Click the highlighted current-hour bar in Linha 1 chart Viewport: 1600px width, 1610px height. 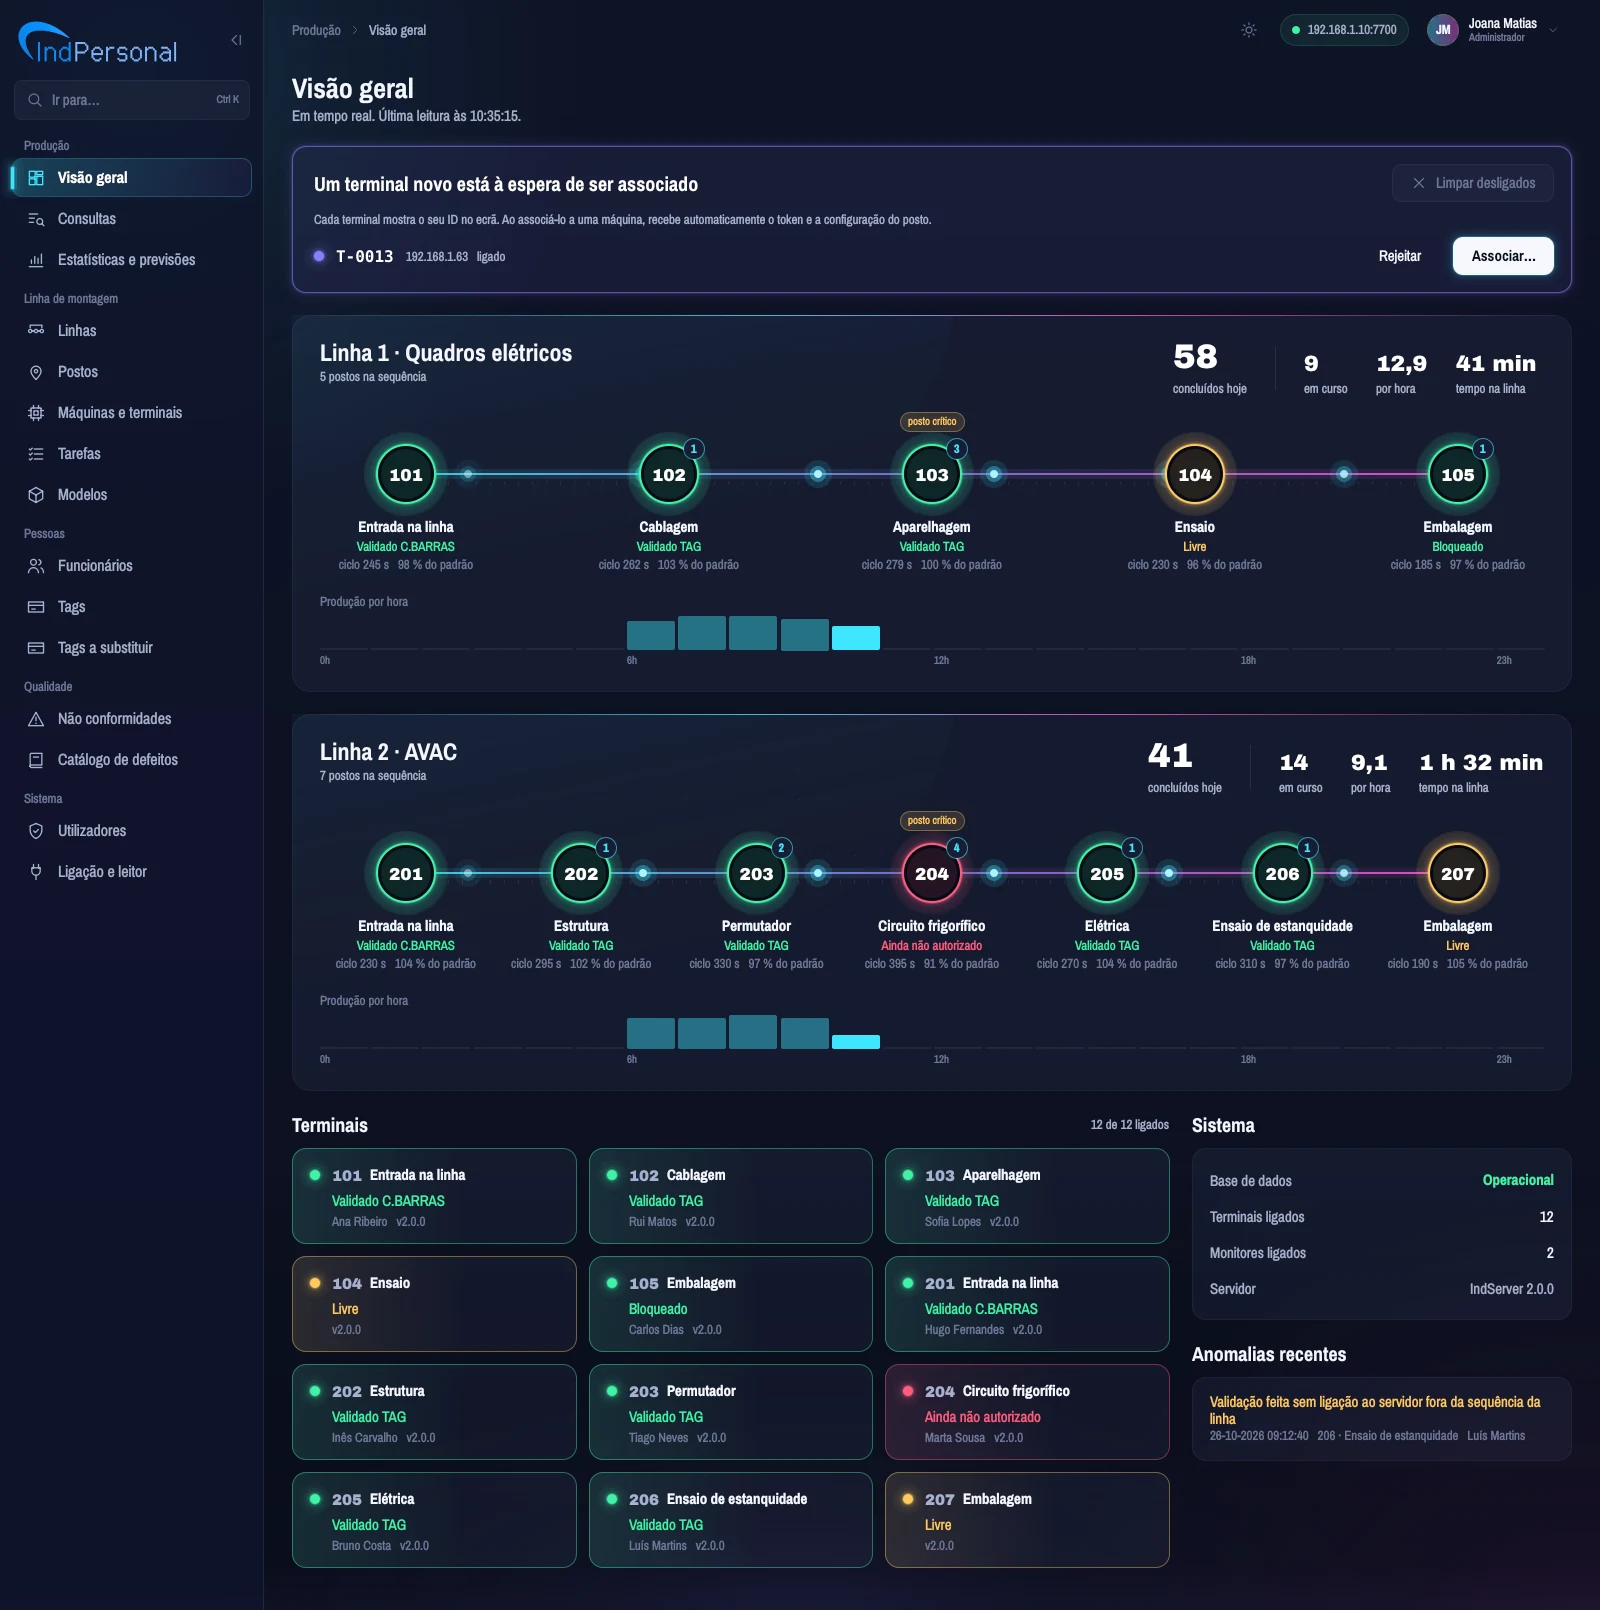[856, 638]
